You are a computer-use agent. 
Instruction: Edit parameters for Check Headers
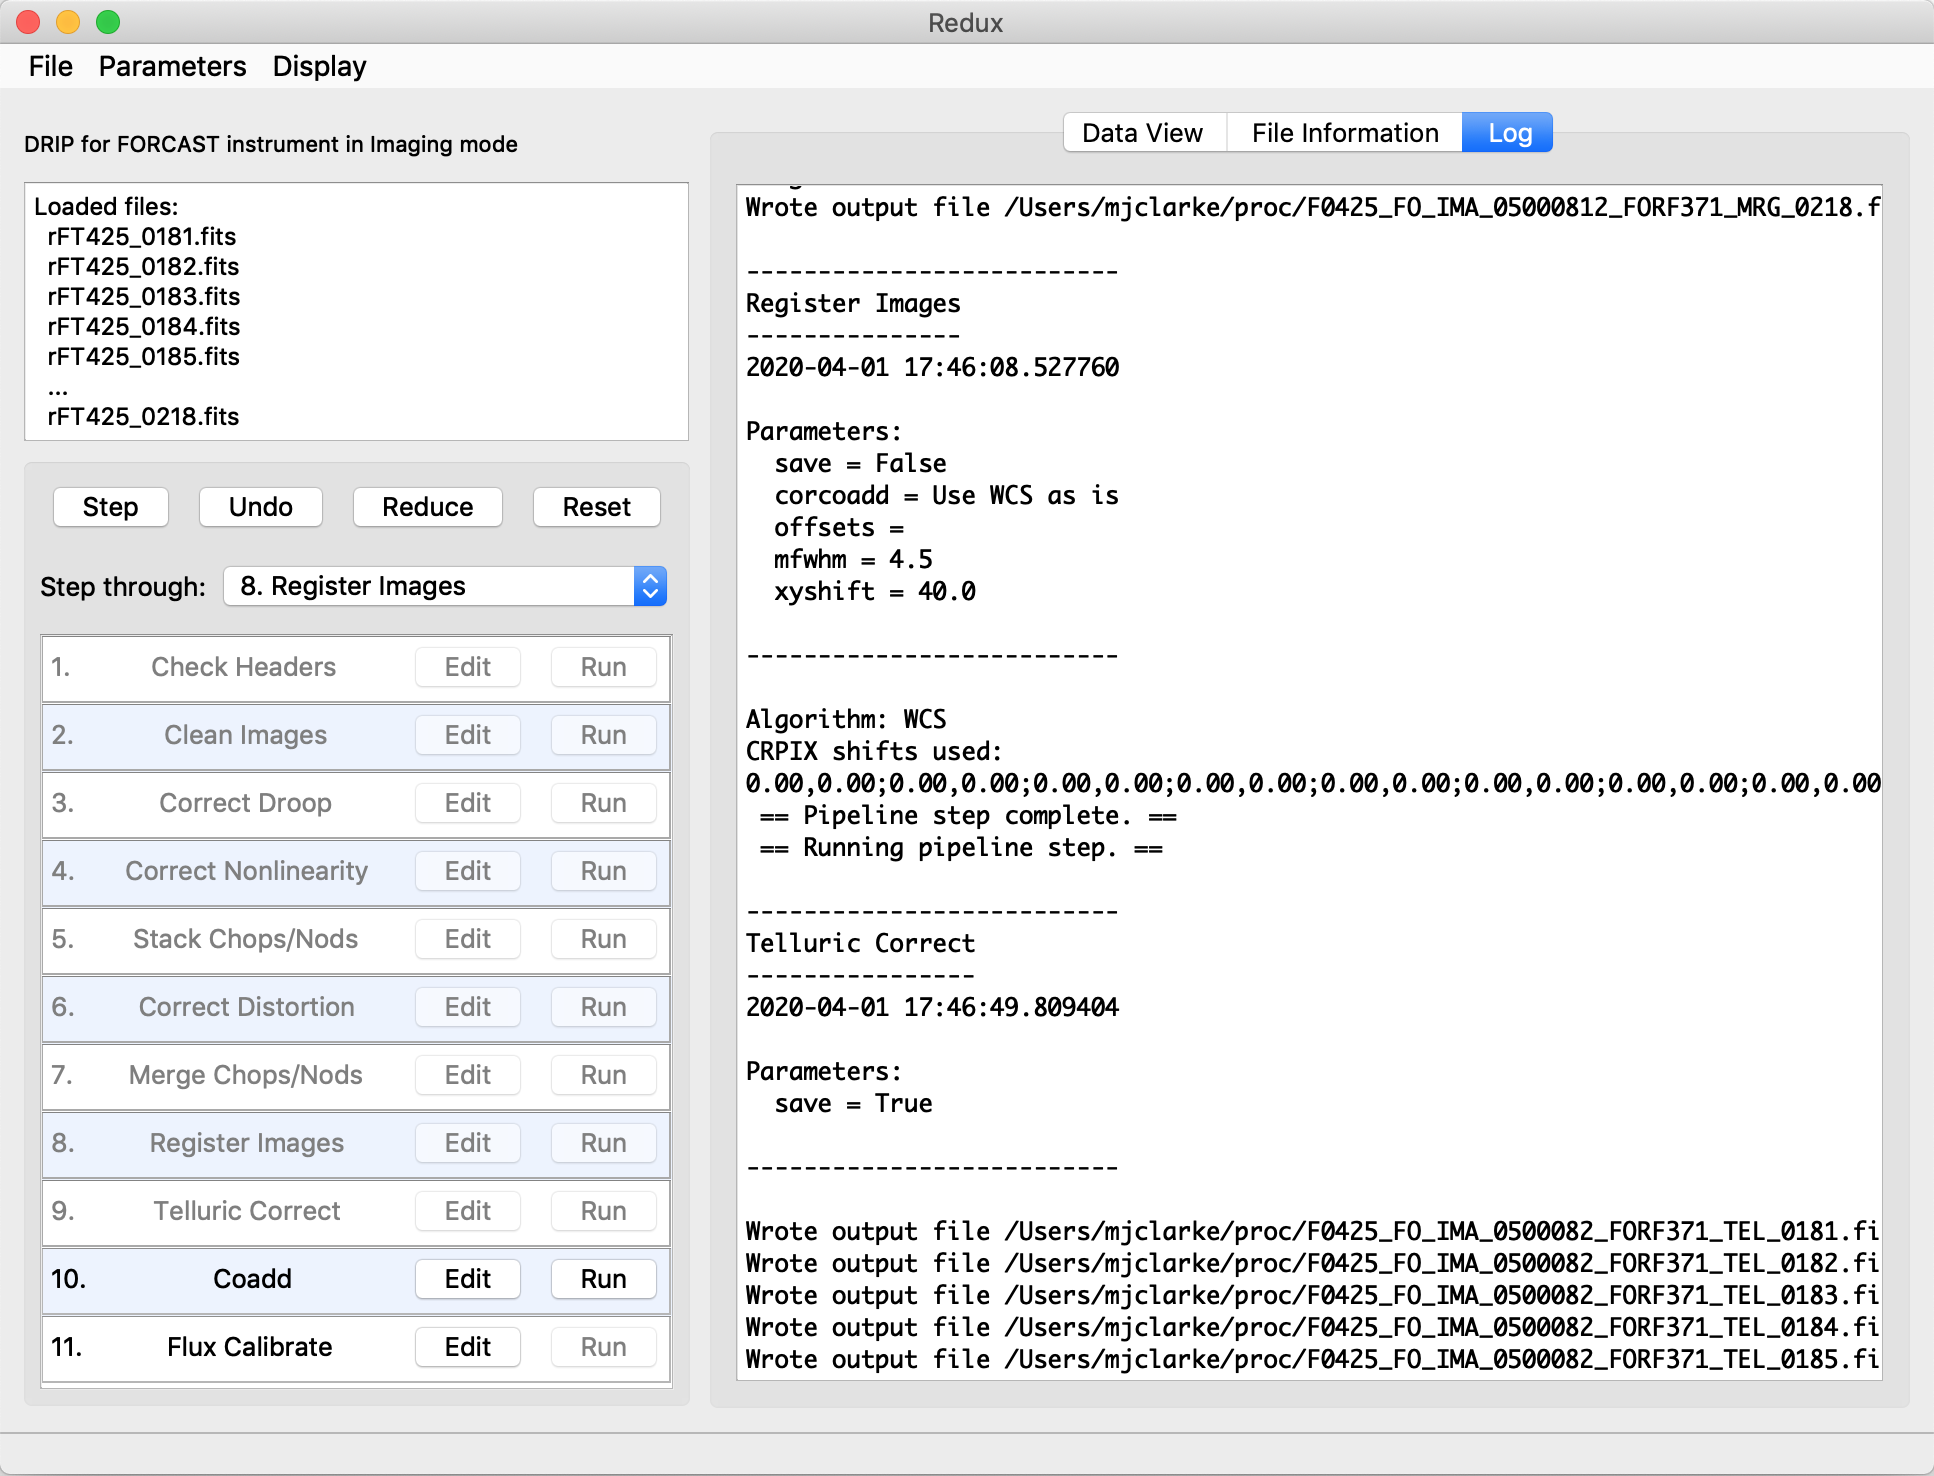pos(467,667)
